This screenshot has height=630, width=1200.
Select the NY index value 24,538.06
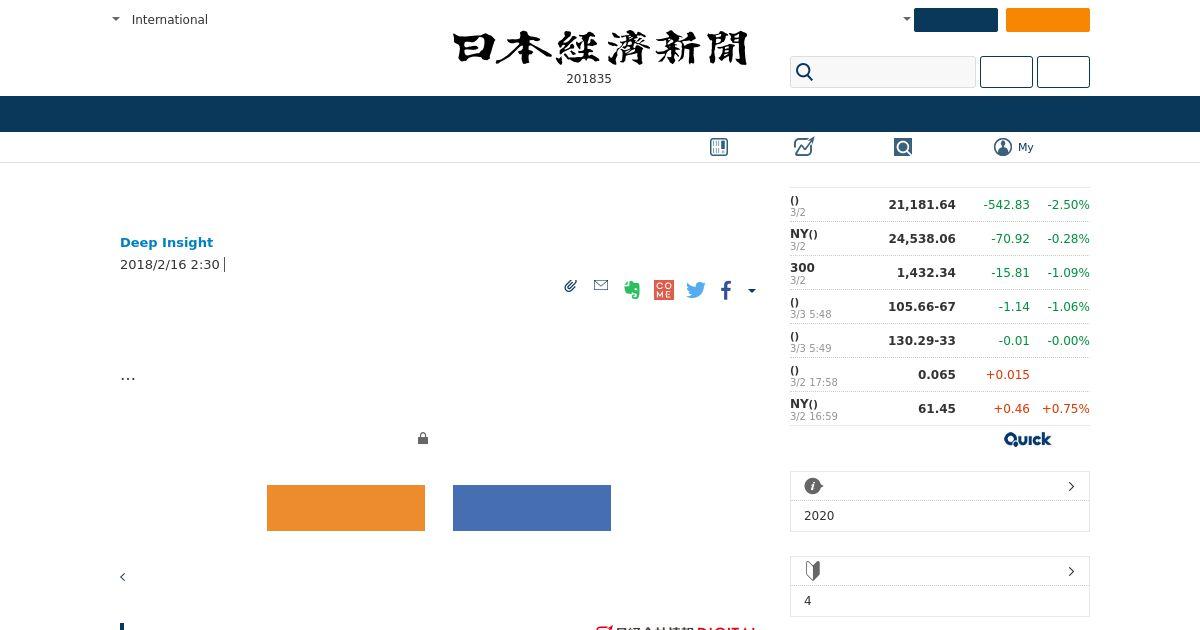click(x=922, y=239)
